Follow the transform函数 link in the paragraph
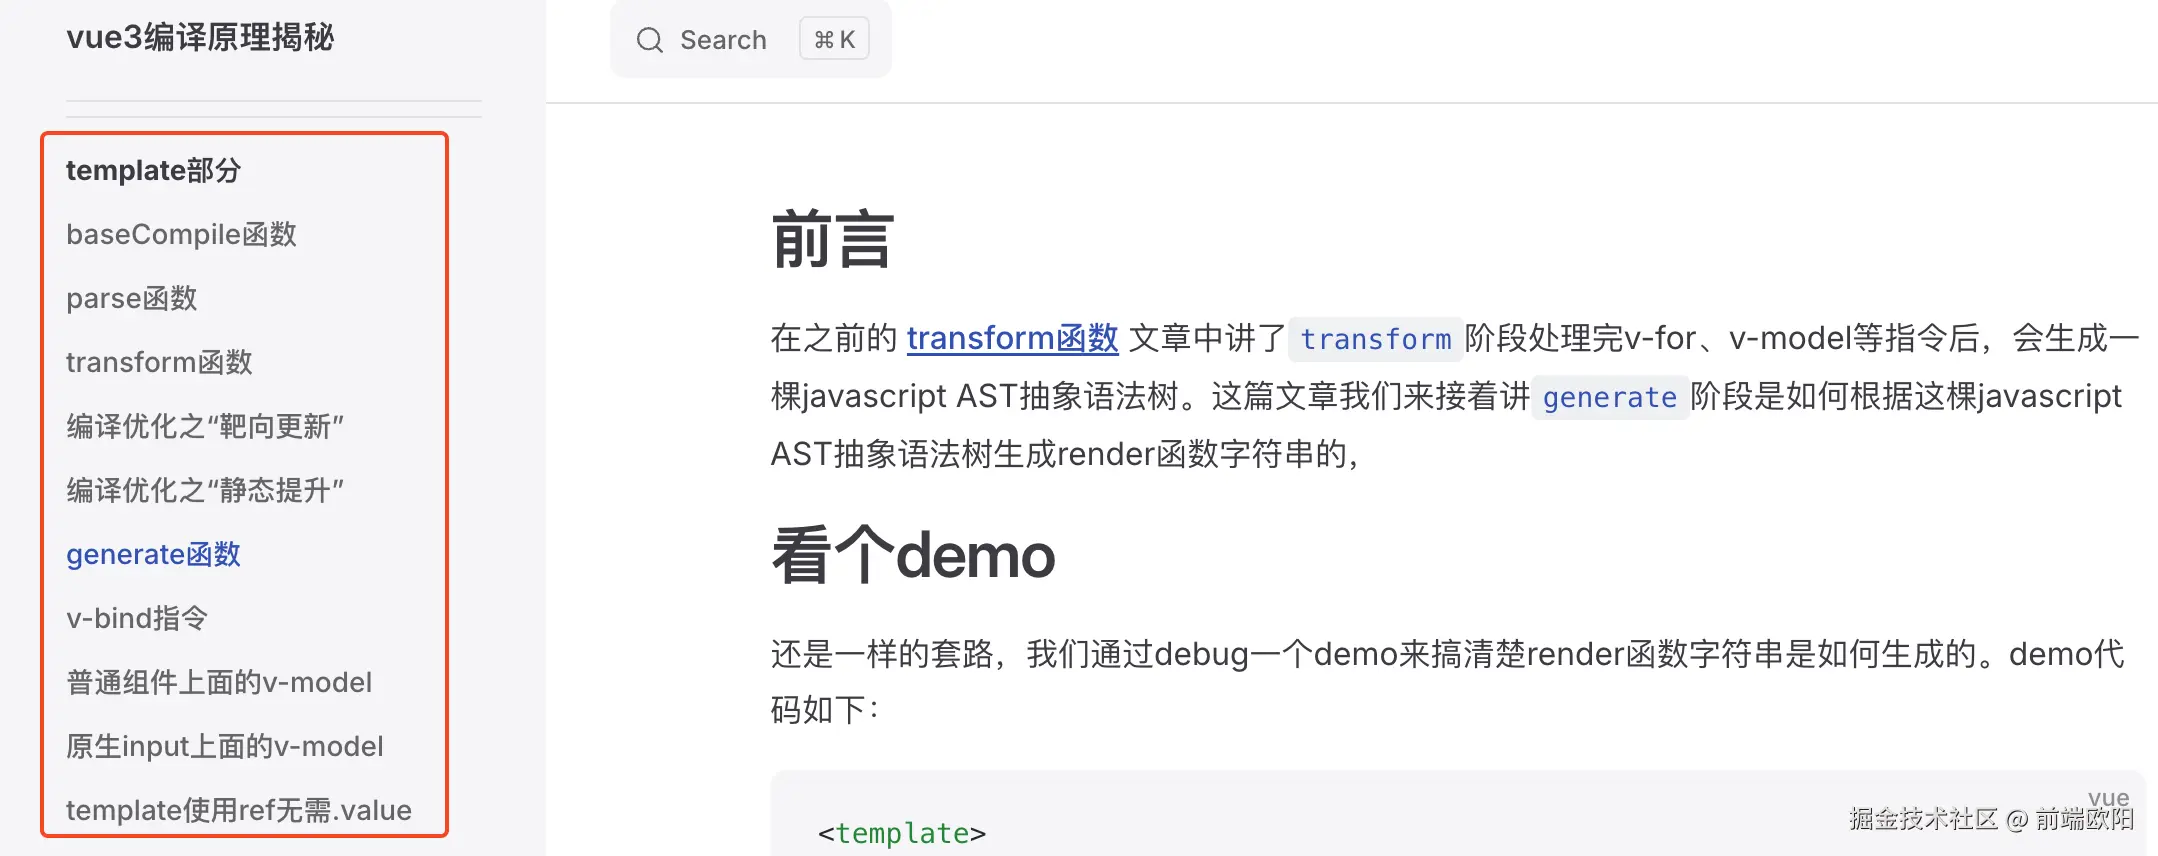Screen dimensions: 2158x856 tap(1012, 339)
